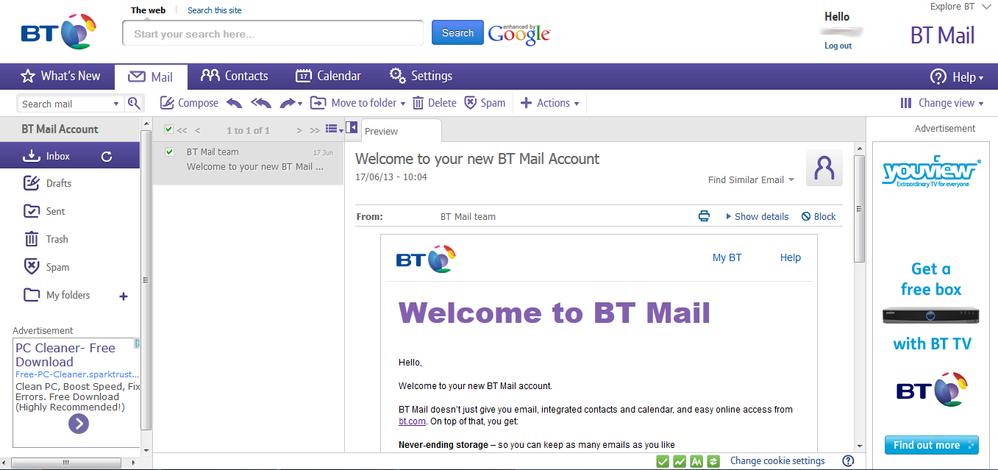Select the Mail tab
Screen dimensions: 998x470
(151, 77)
